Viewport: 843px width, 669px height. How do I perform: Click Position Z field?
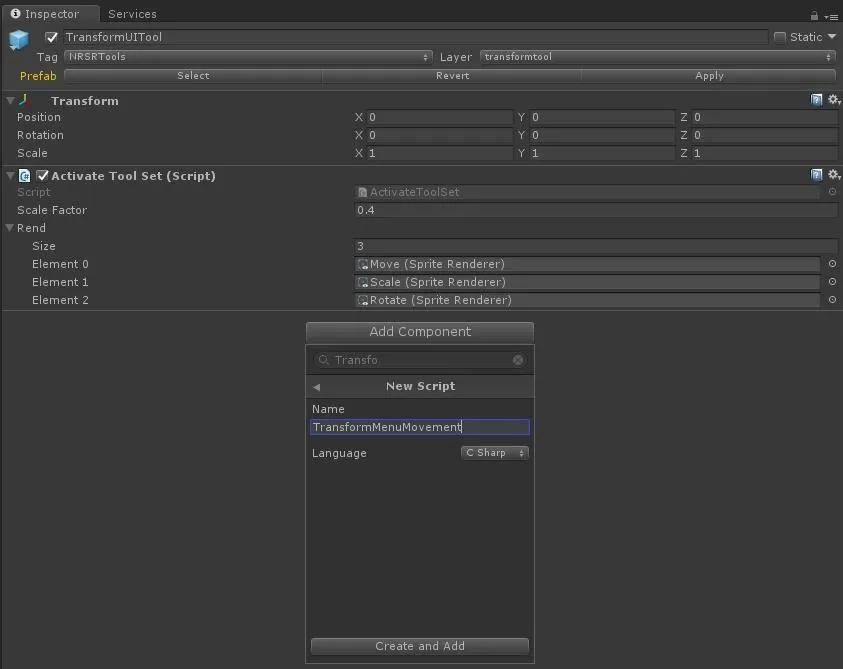coord(764,117)
